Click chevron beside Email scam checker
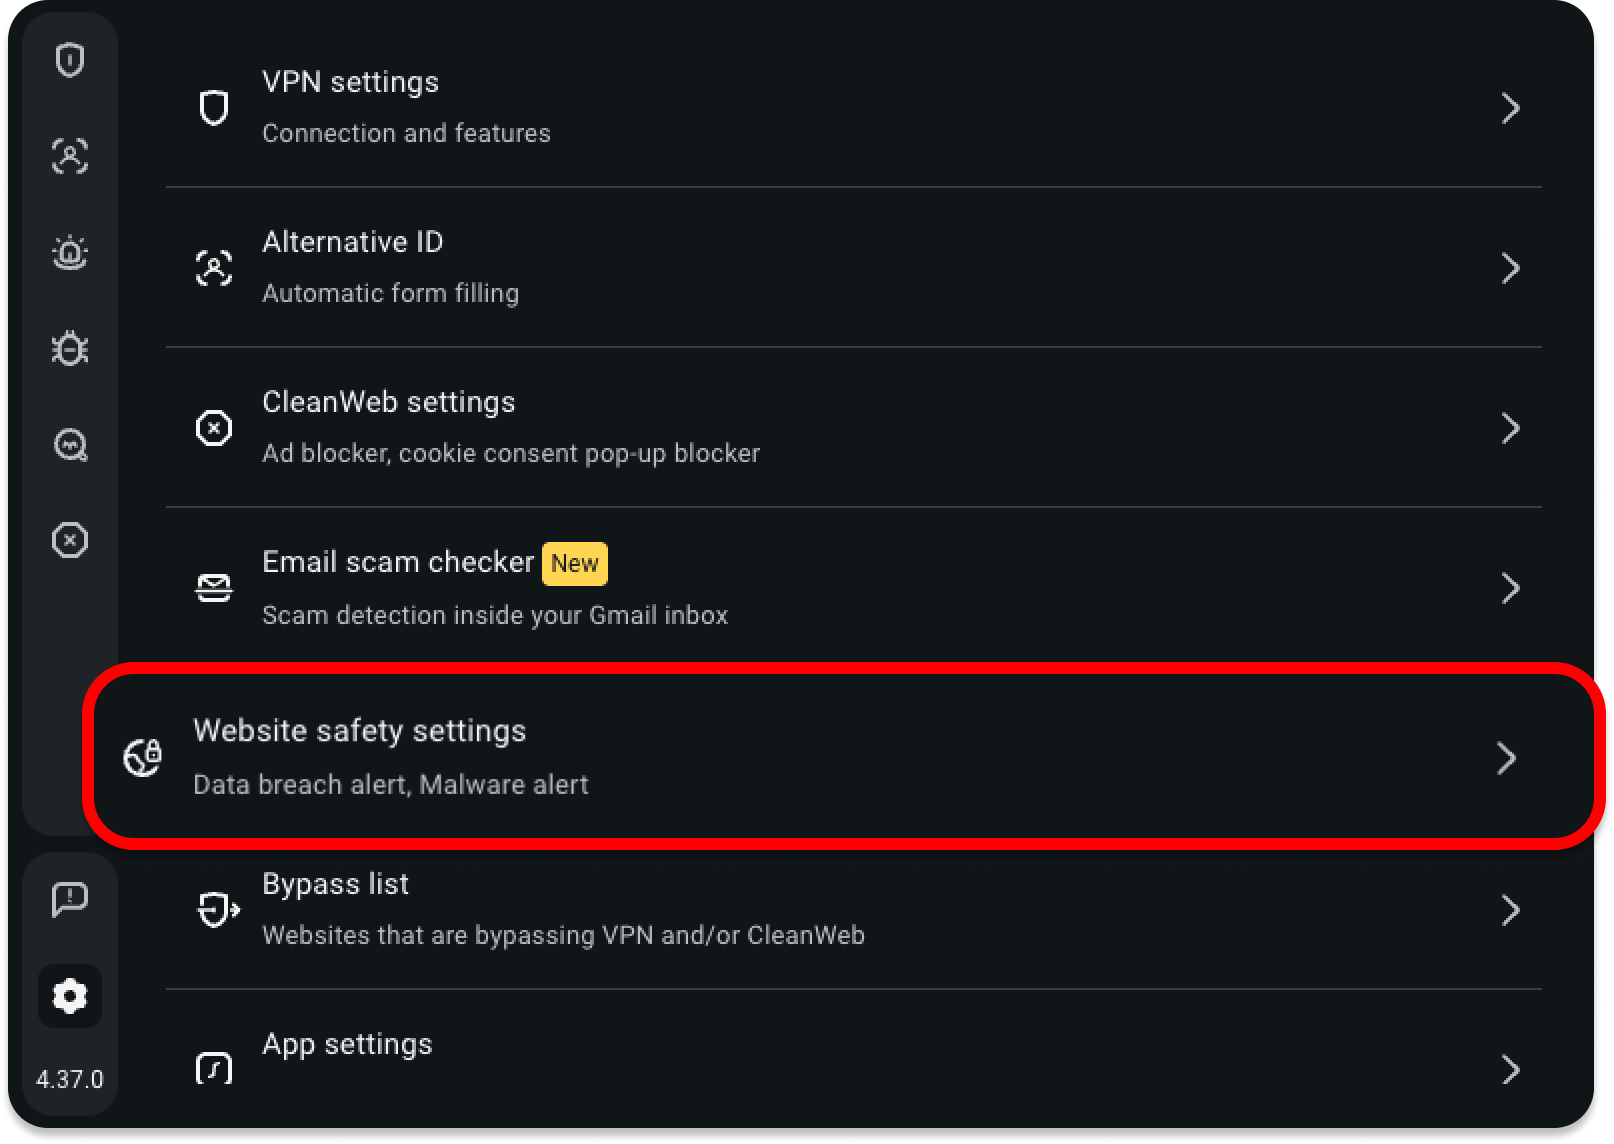Image resolution: width=1614 pixels, height=1144 pixels. (1510, 588)
